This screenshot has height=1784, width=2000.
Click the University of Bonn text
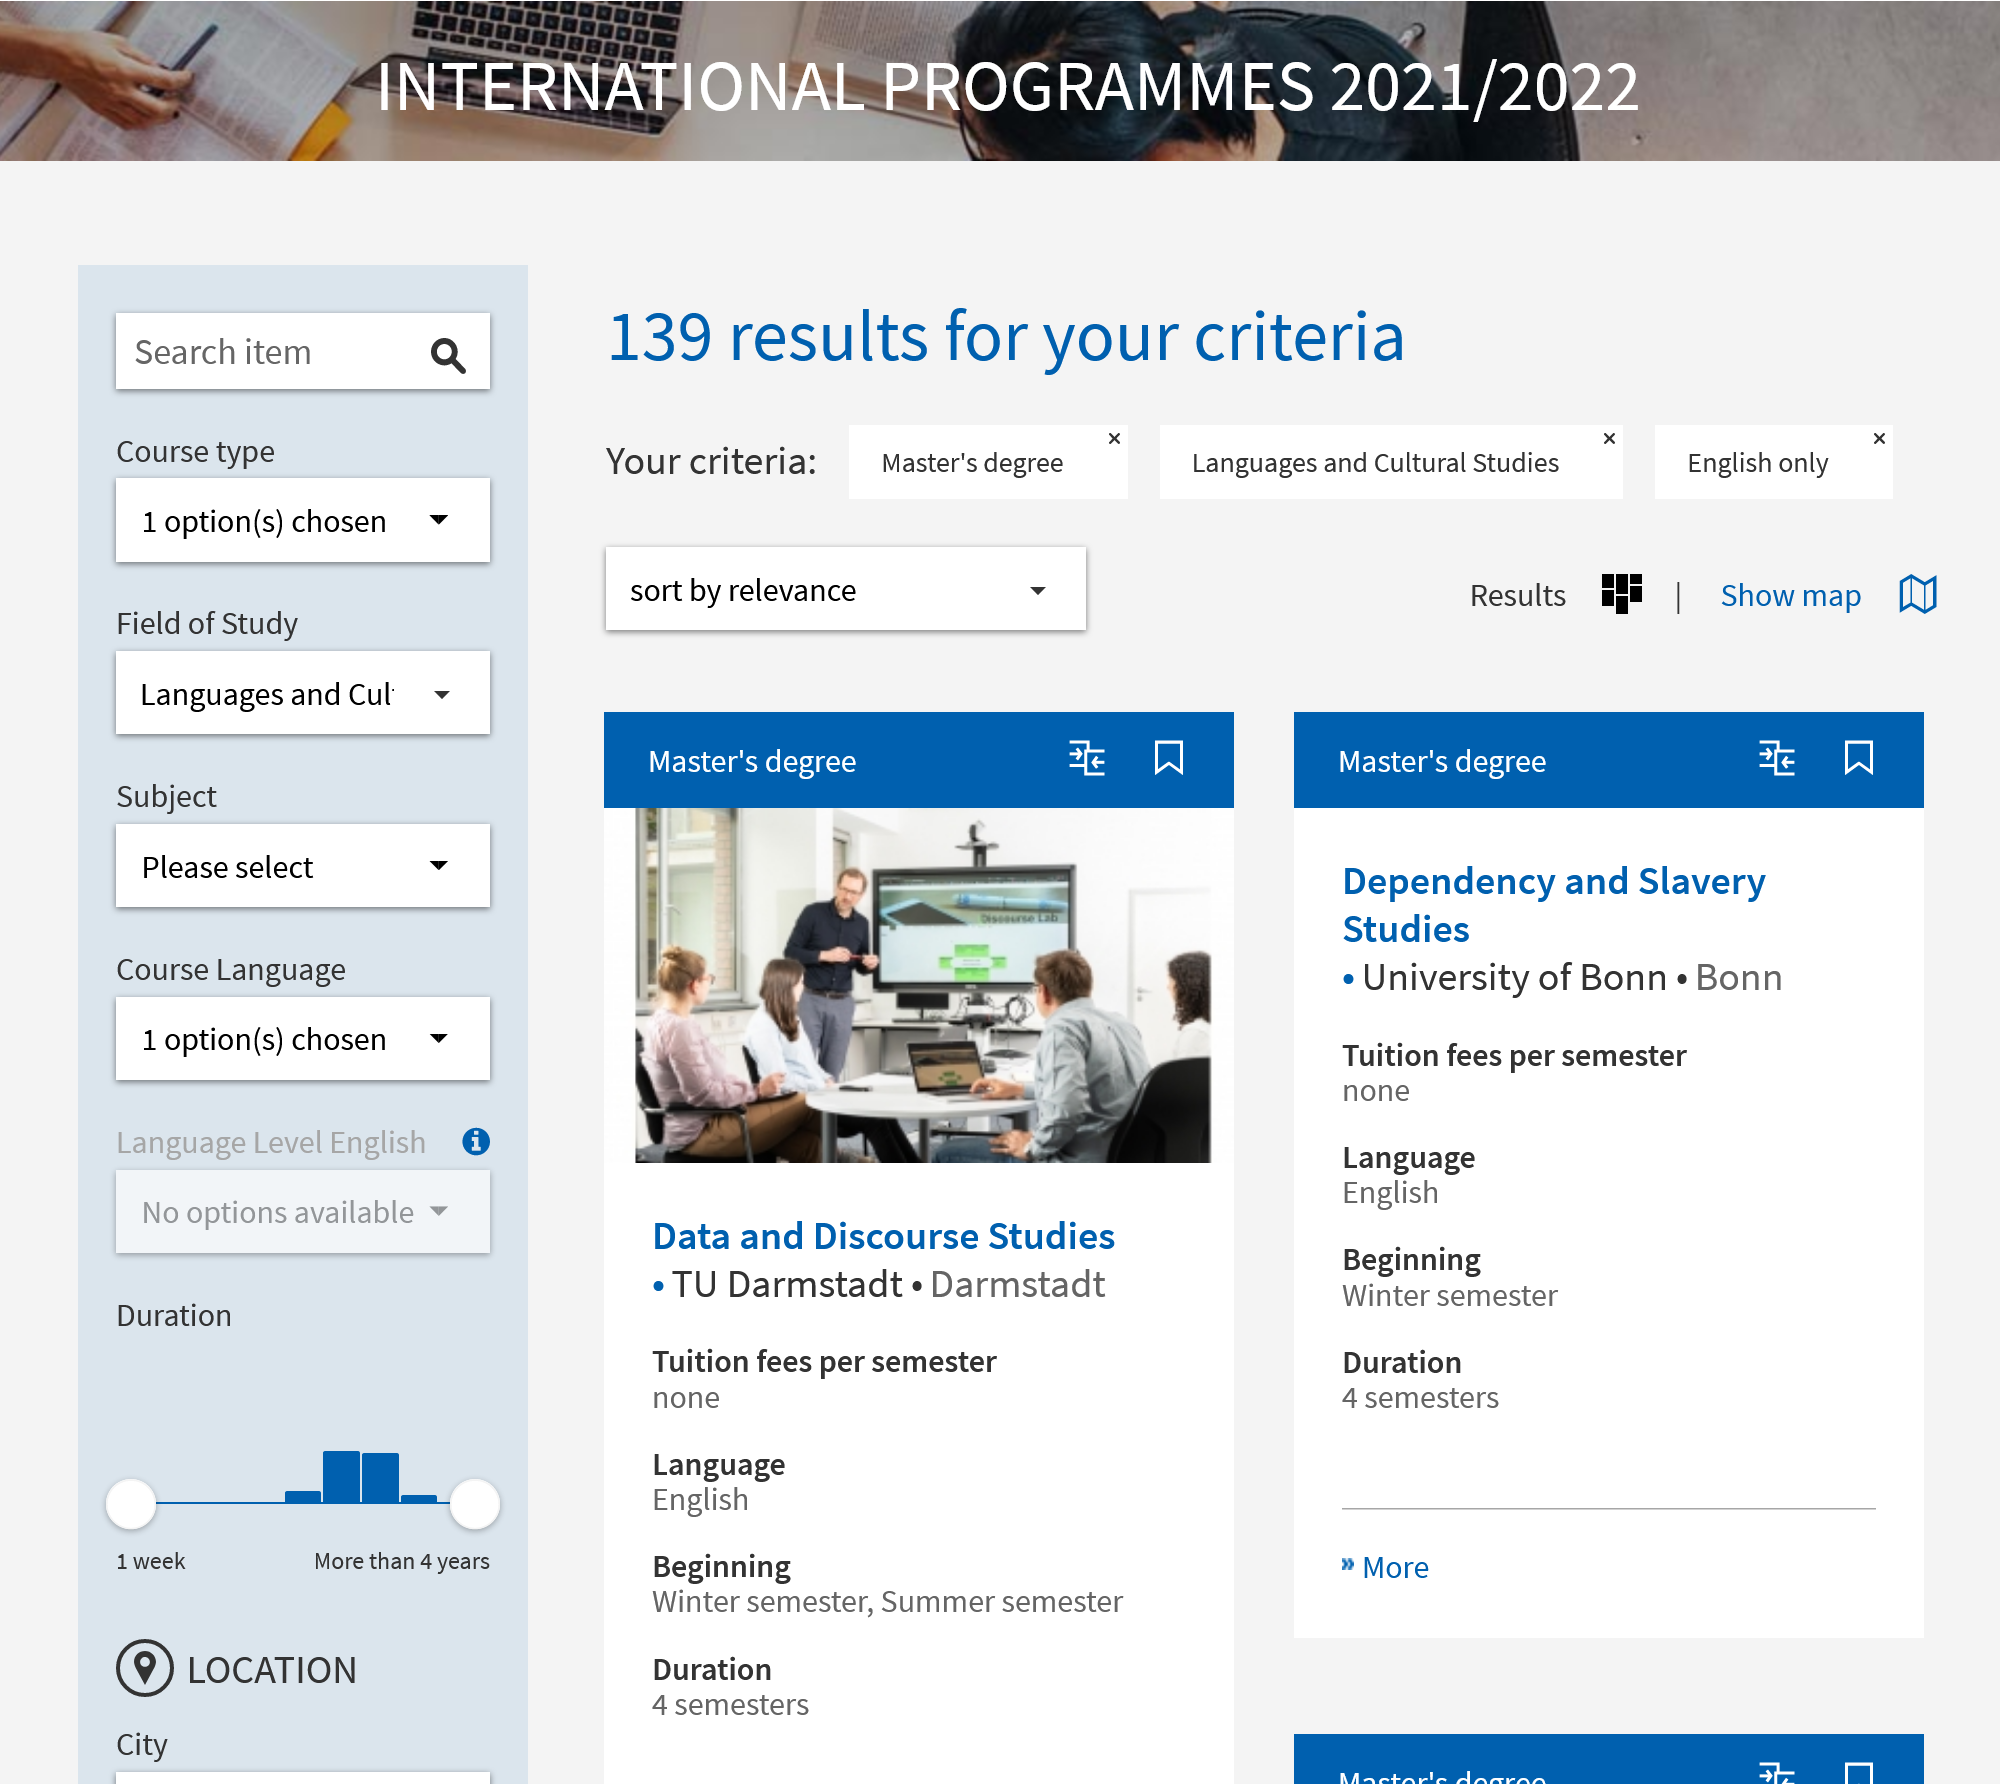(1514, 978)
